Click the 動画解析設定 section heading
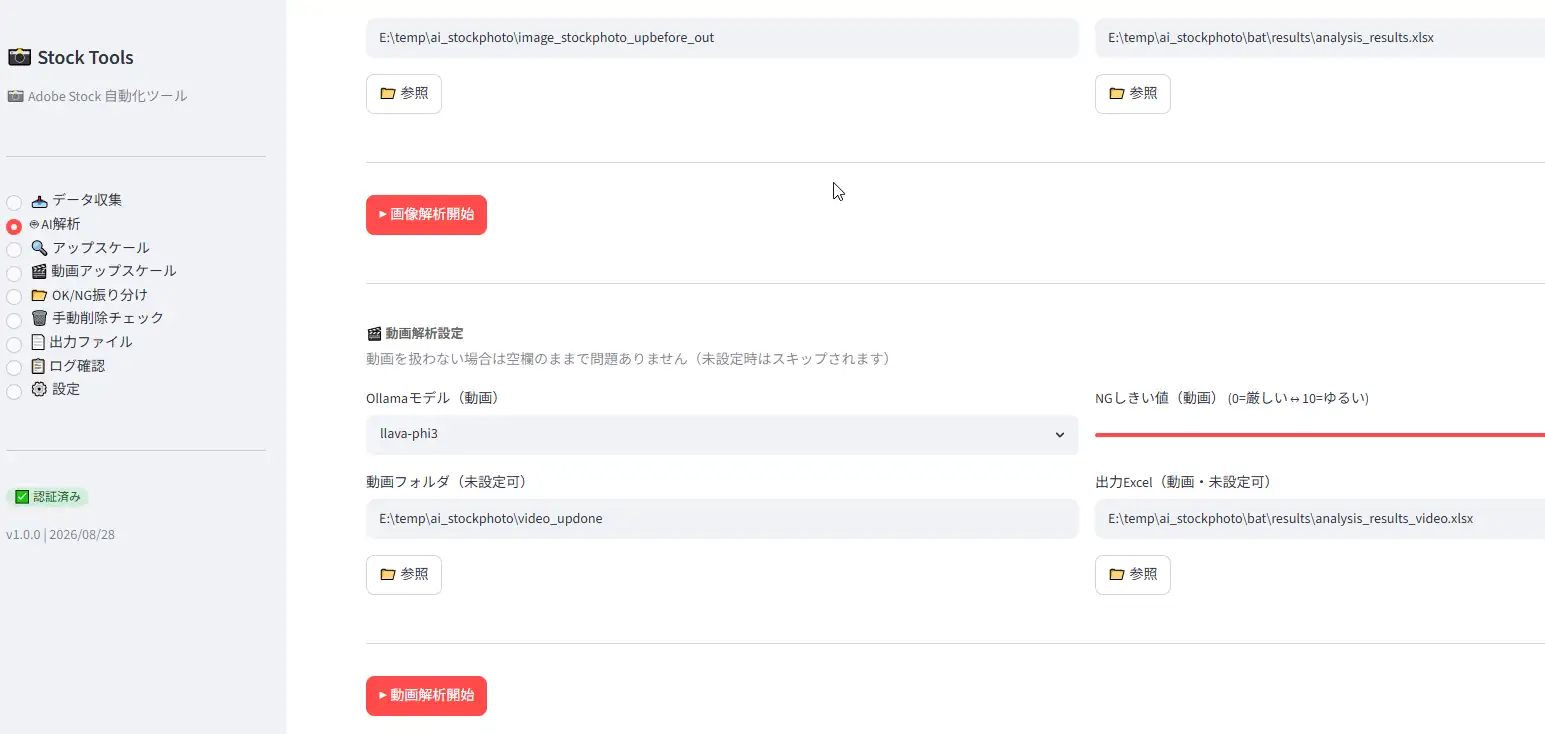The image size is (1545, 734). (x=415, y=333)
